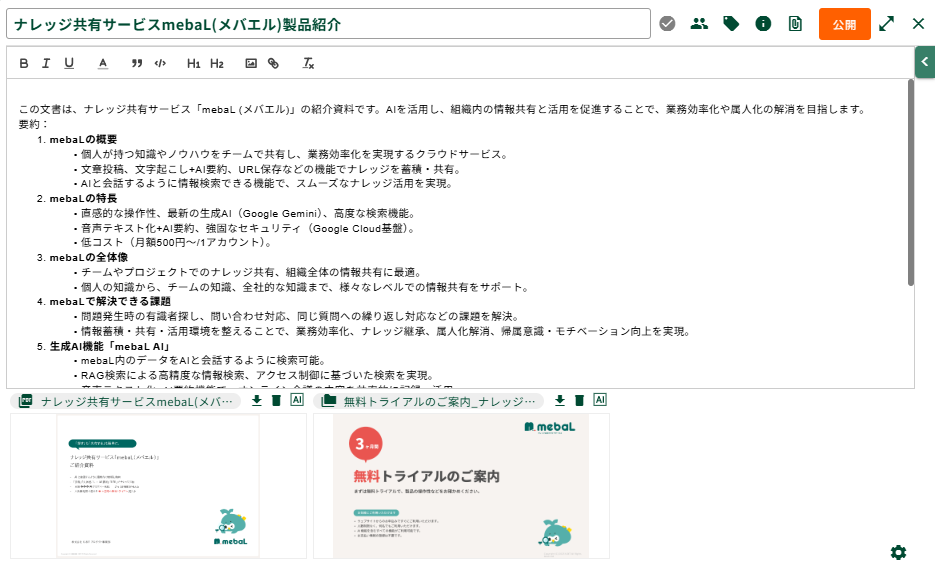Viewport: 938px width, 581px height.
Task: Open the 無料トライアルのご案内 attachment chip
Action: click(x=428, y=401)
